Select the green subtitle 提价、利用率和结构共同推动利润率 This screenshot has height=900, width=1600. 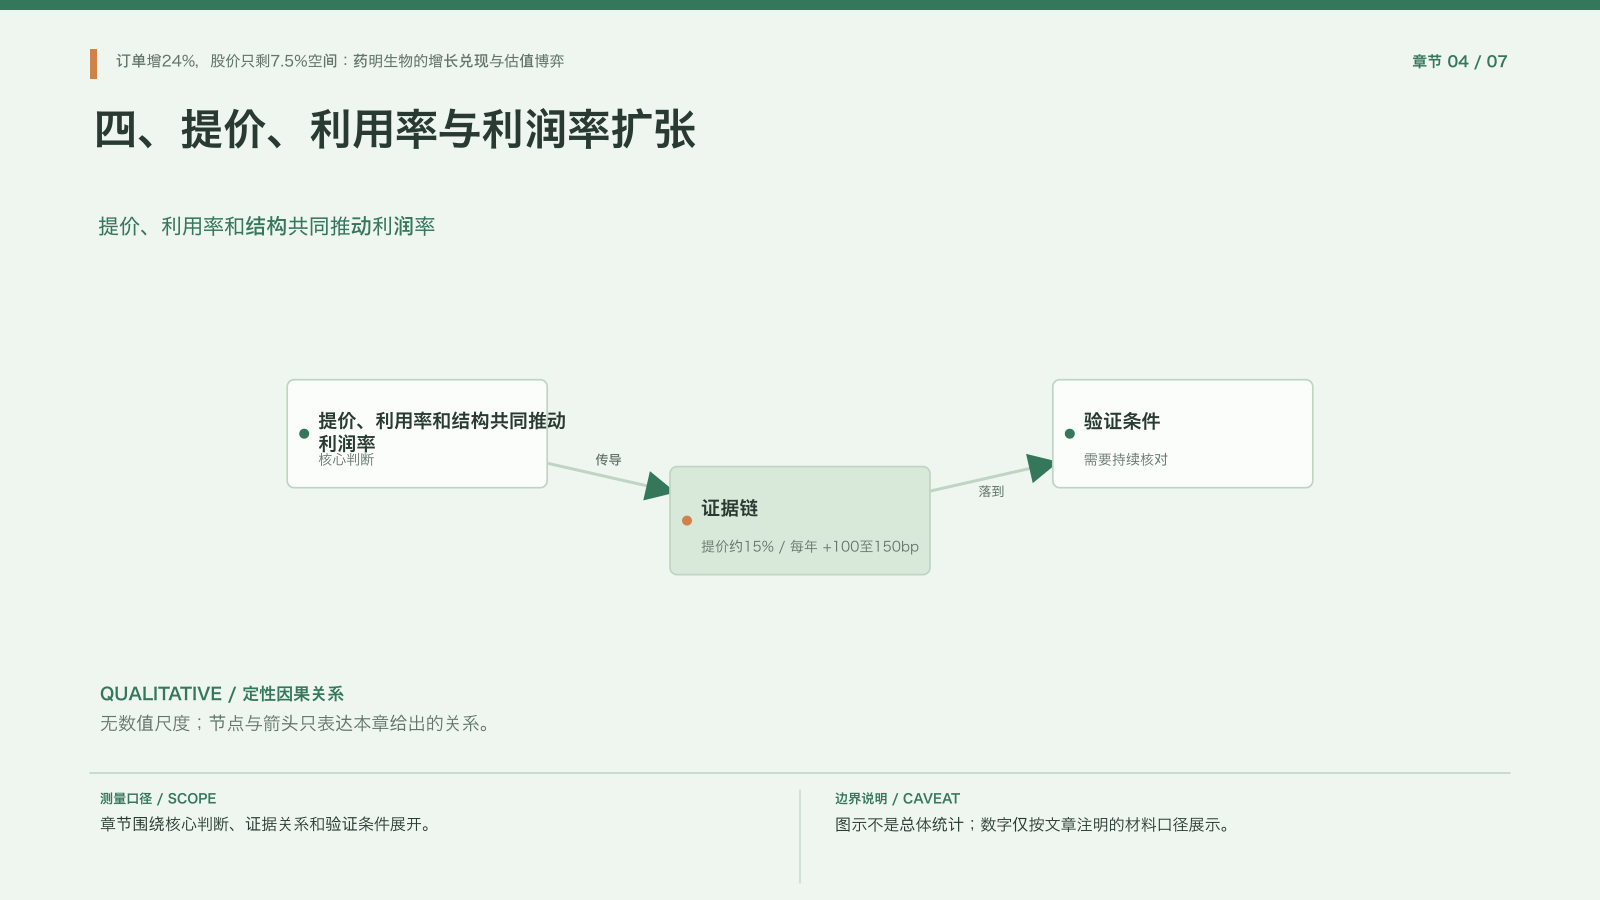pyautogui.click(x=267, y=227)
